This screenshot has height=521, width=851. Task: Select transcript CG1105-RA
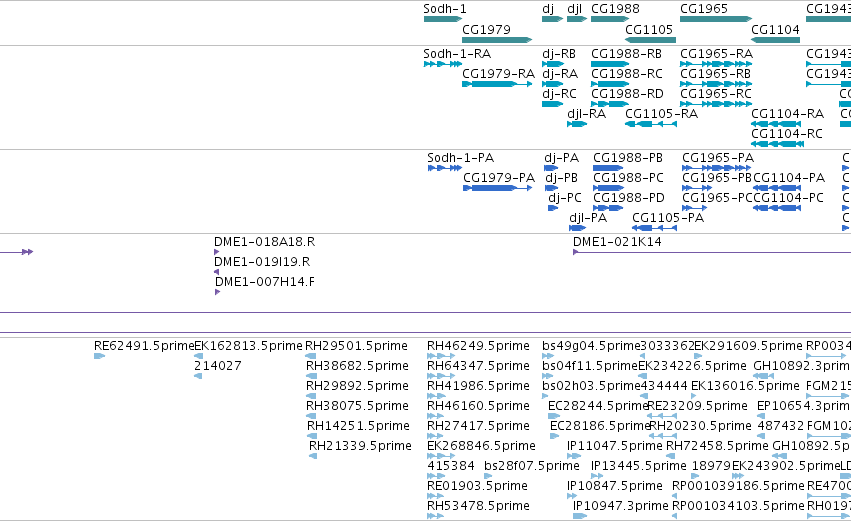[x=651, y=124]
